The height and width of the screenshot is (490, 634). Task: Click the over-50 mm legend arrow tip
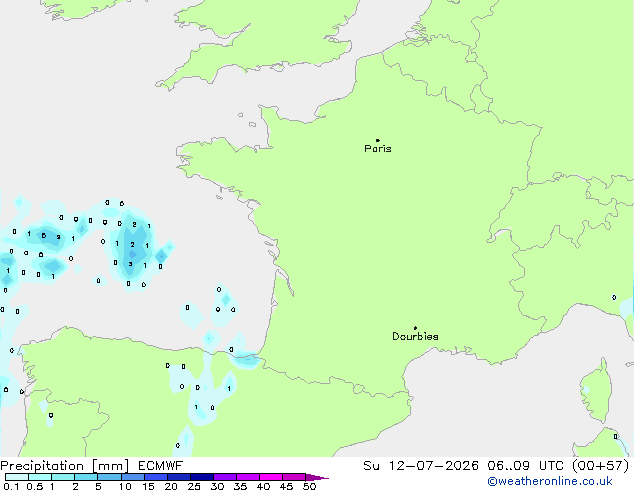tap(317, 477)
